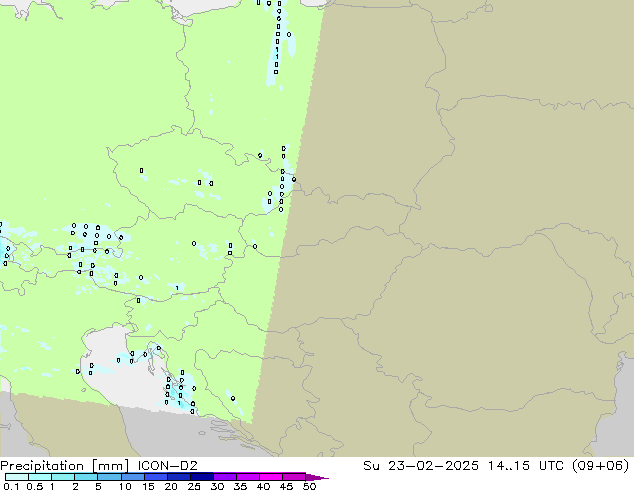Click the above-50 mm arrow tip swatch
The height and width of the screenshot is (490, 634).
click(x=317, y=477)
